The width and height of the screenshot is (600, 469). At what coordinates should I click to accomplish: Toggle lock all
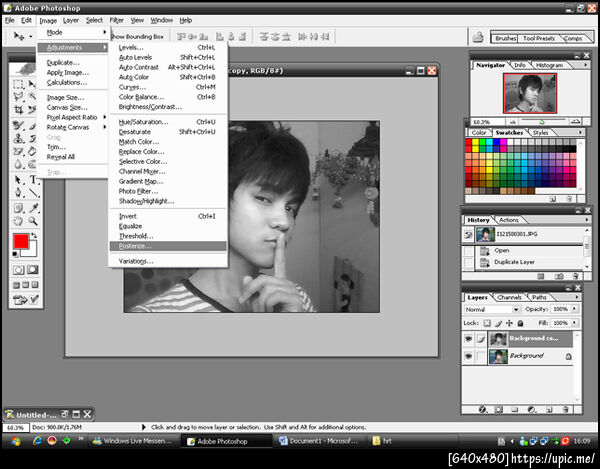(x=520, y=323)
